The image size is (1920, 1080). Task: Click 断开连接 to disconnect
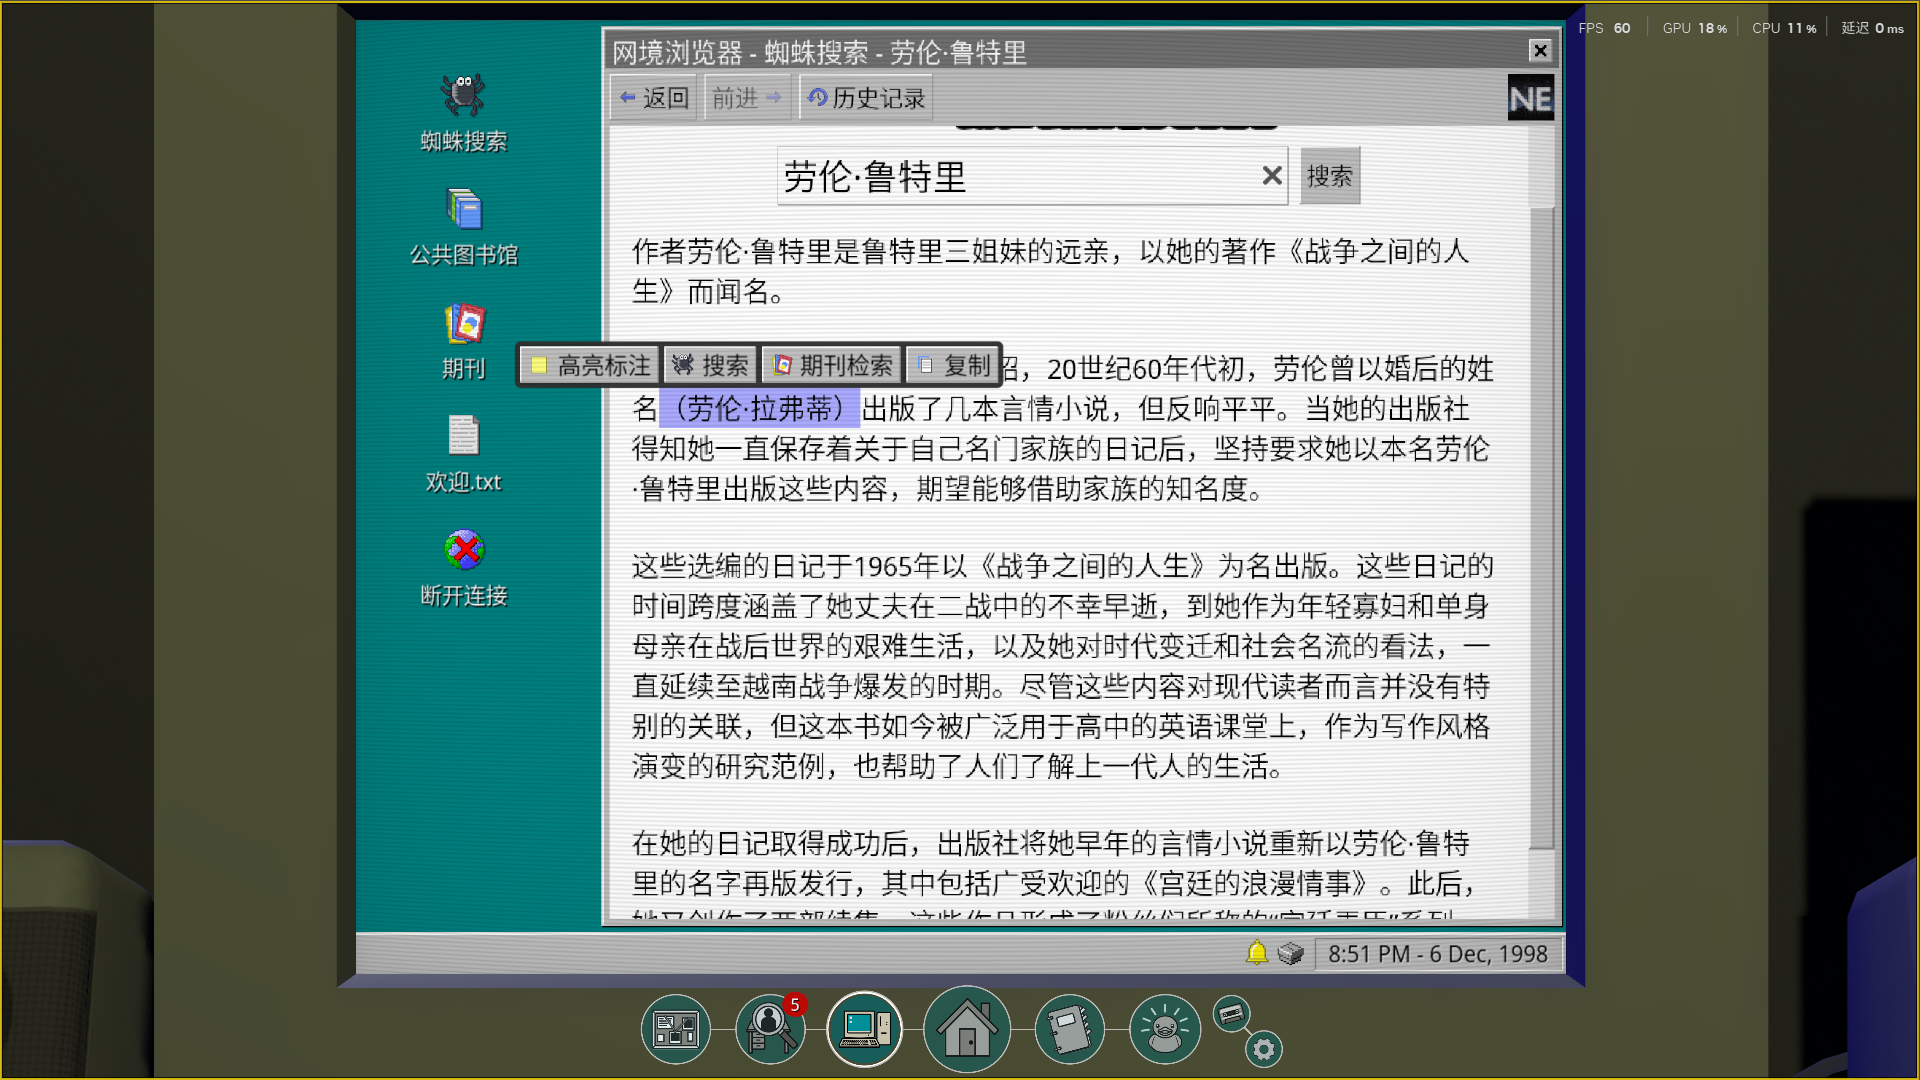[x=463, y=563]
